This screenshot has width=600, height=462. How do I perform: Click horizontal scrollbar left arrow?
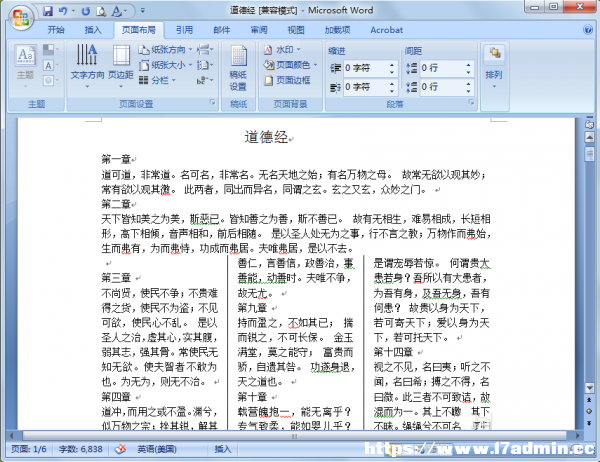(x=12, y=436)
